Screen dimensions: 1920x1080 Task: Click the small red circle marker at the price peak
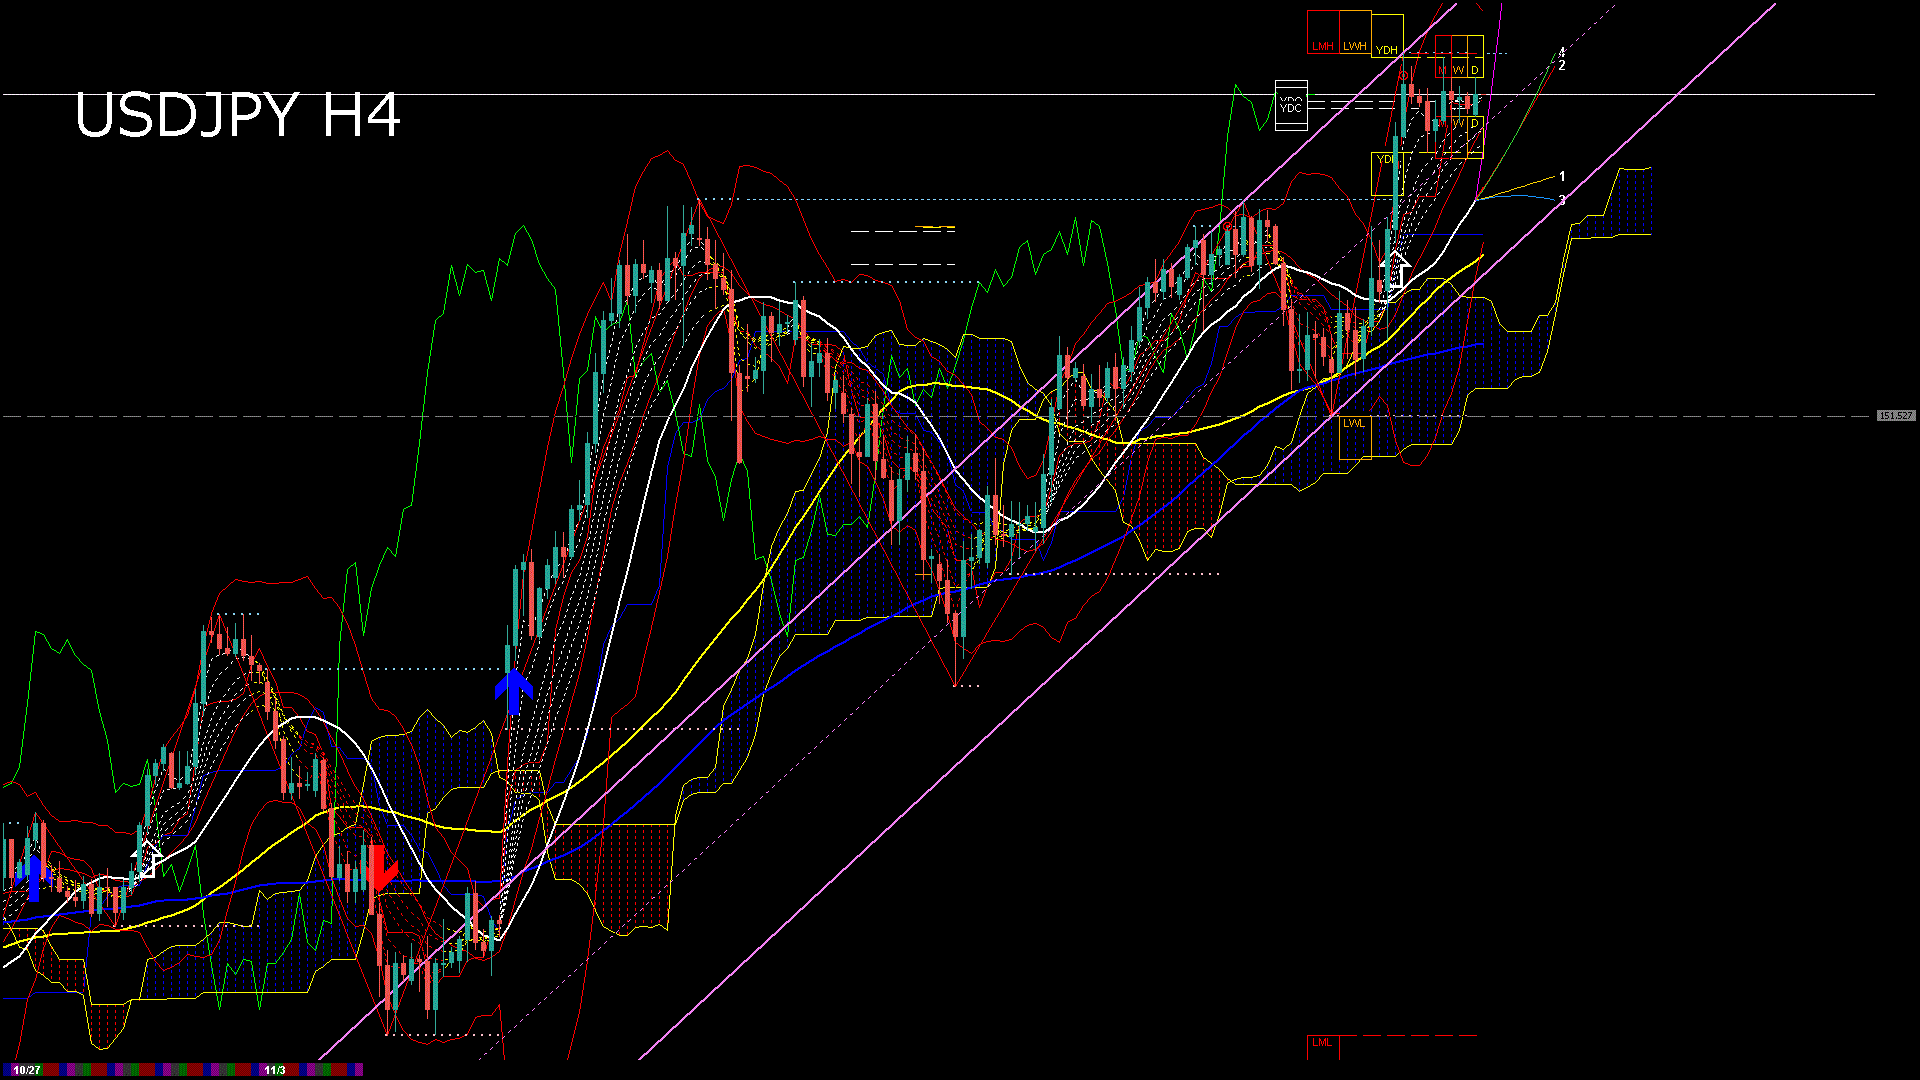click(1403, 76)
